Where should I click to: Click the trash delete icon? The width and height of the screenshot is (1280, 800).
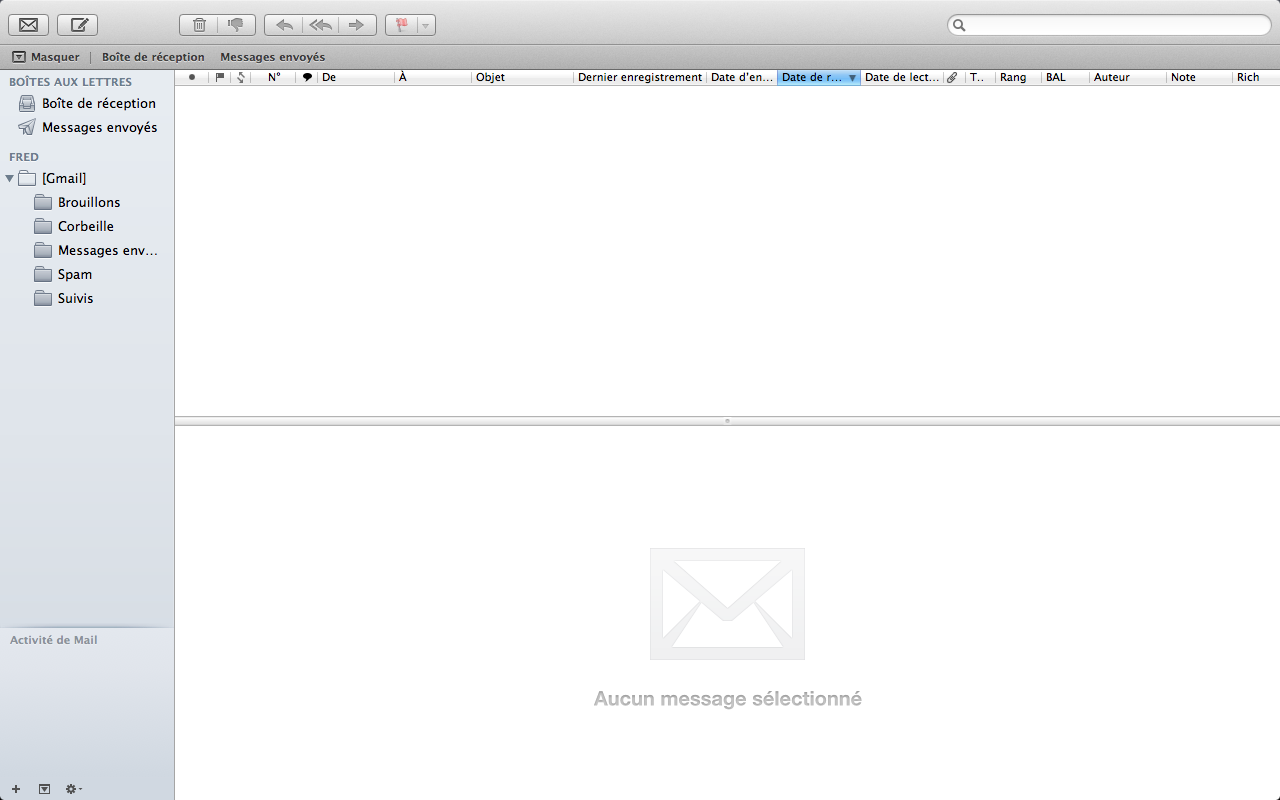point(199,25)
